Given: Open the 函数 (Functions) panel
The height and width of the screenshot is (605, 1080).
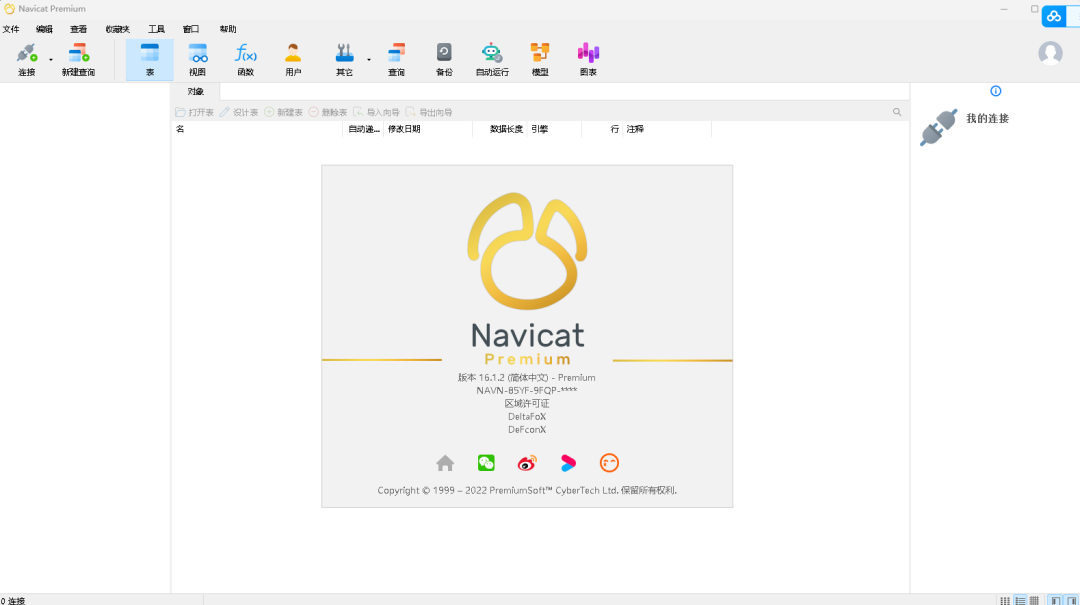Looking at the screenshot, I should pyautogui.click(x=246, y=58).
